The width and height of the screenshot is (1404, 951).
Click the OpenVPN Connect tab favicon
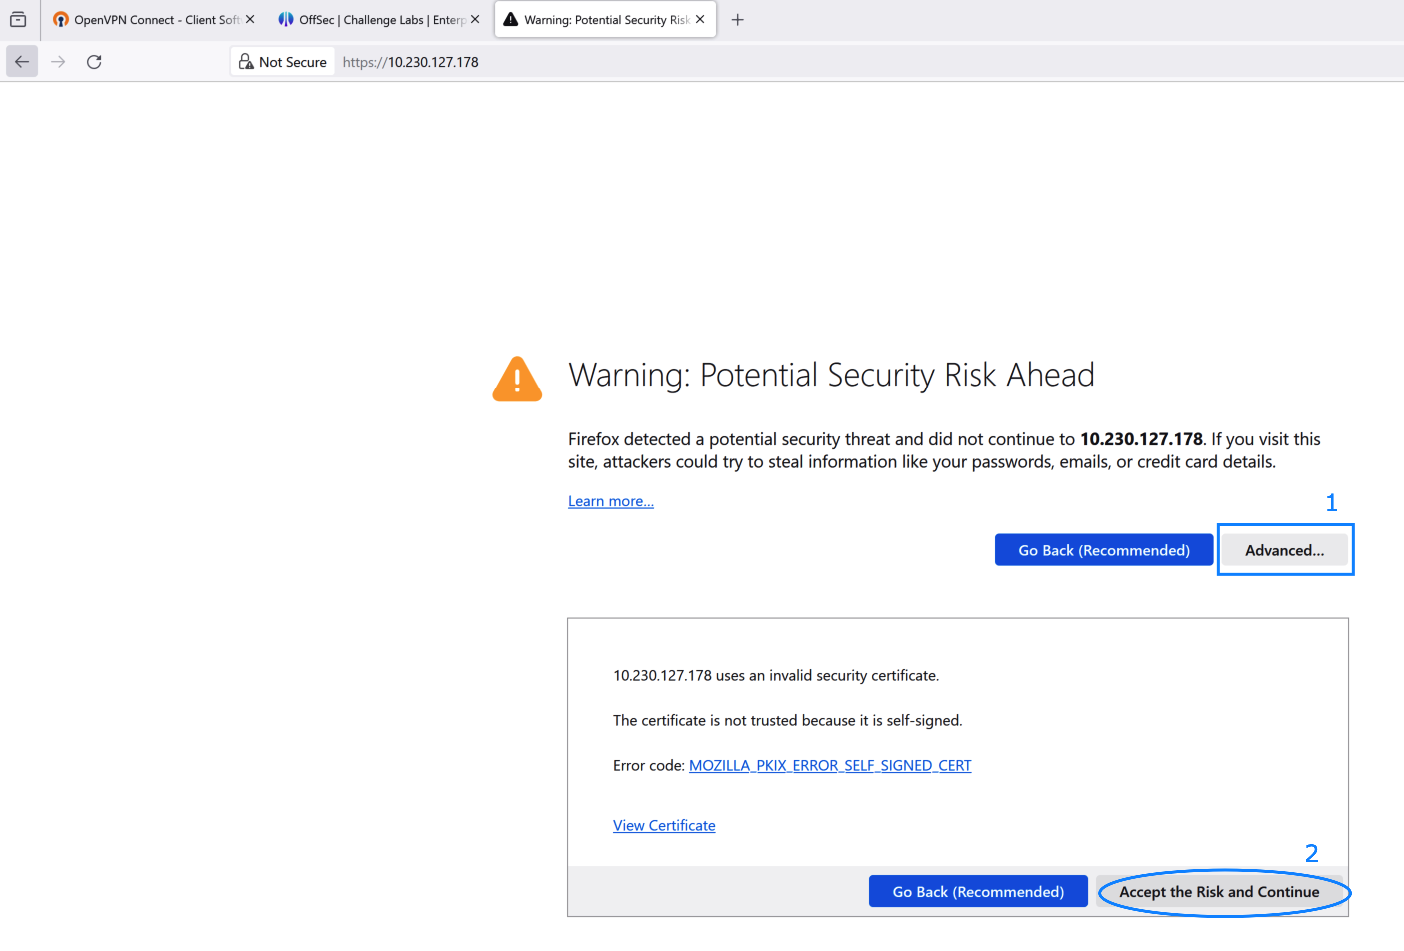coord(61,19)
